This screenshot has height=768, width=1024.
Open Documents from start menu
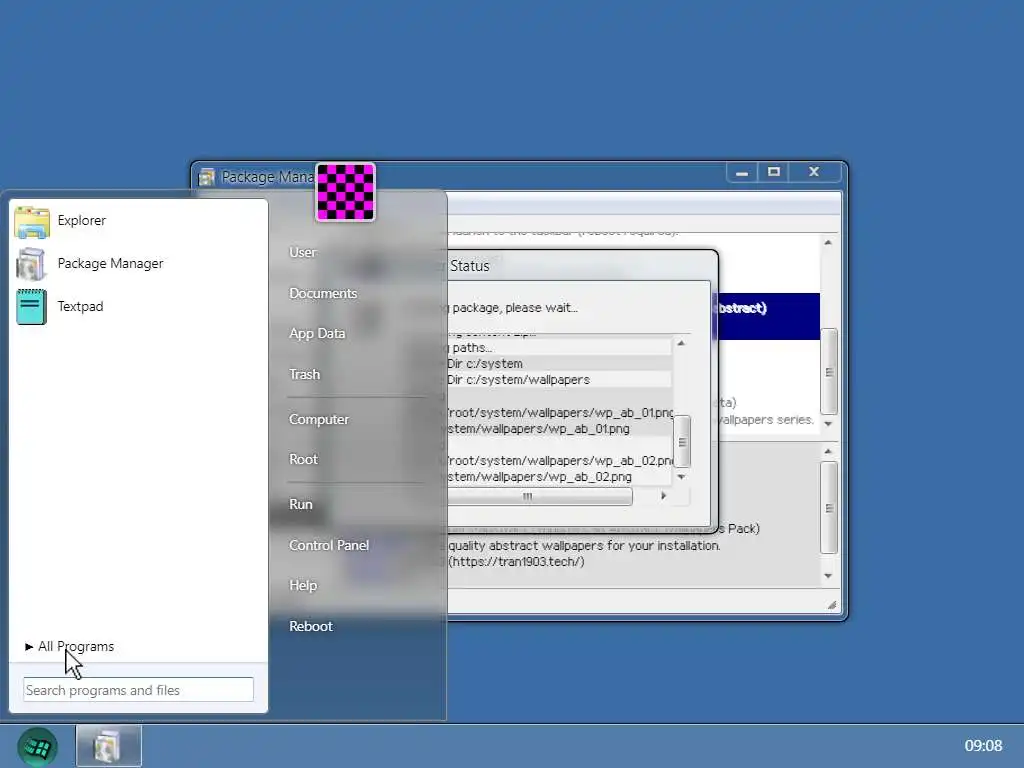(323, 294)
